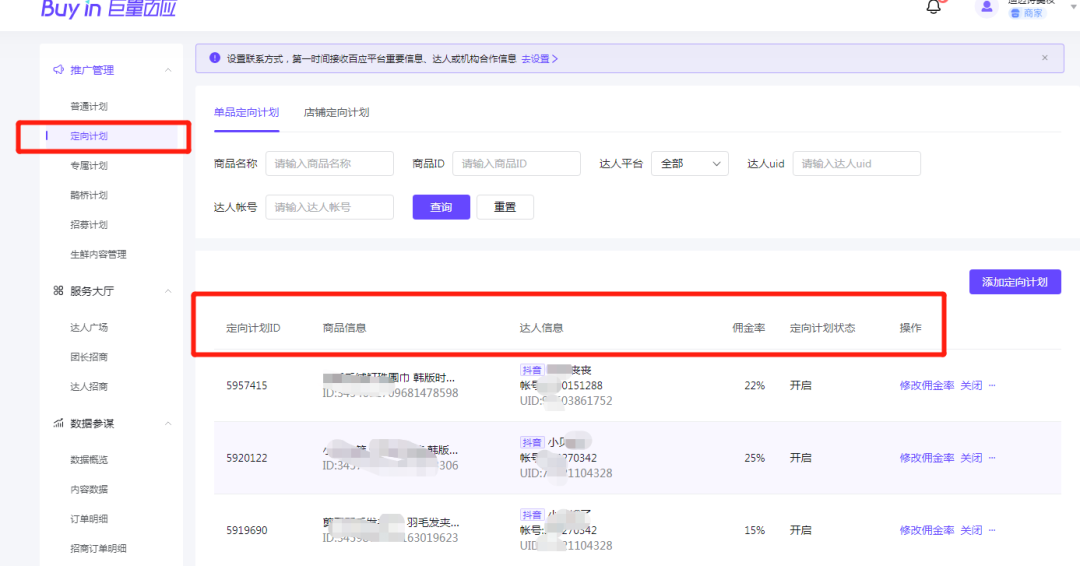Image resolution: width=1080 pixels, height=566 pixels.
Task: Click UID ending 03861752
Action: pos(566,401)
